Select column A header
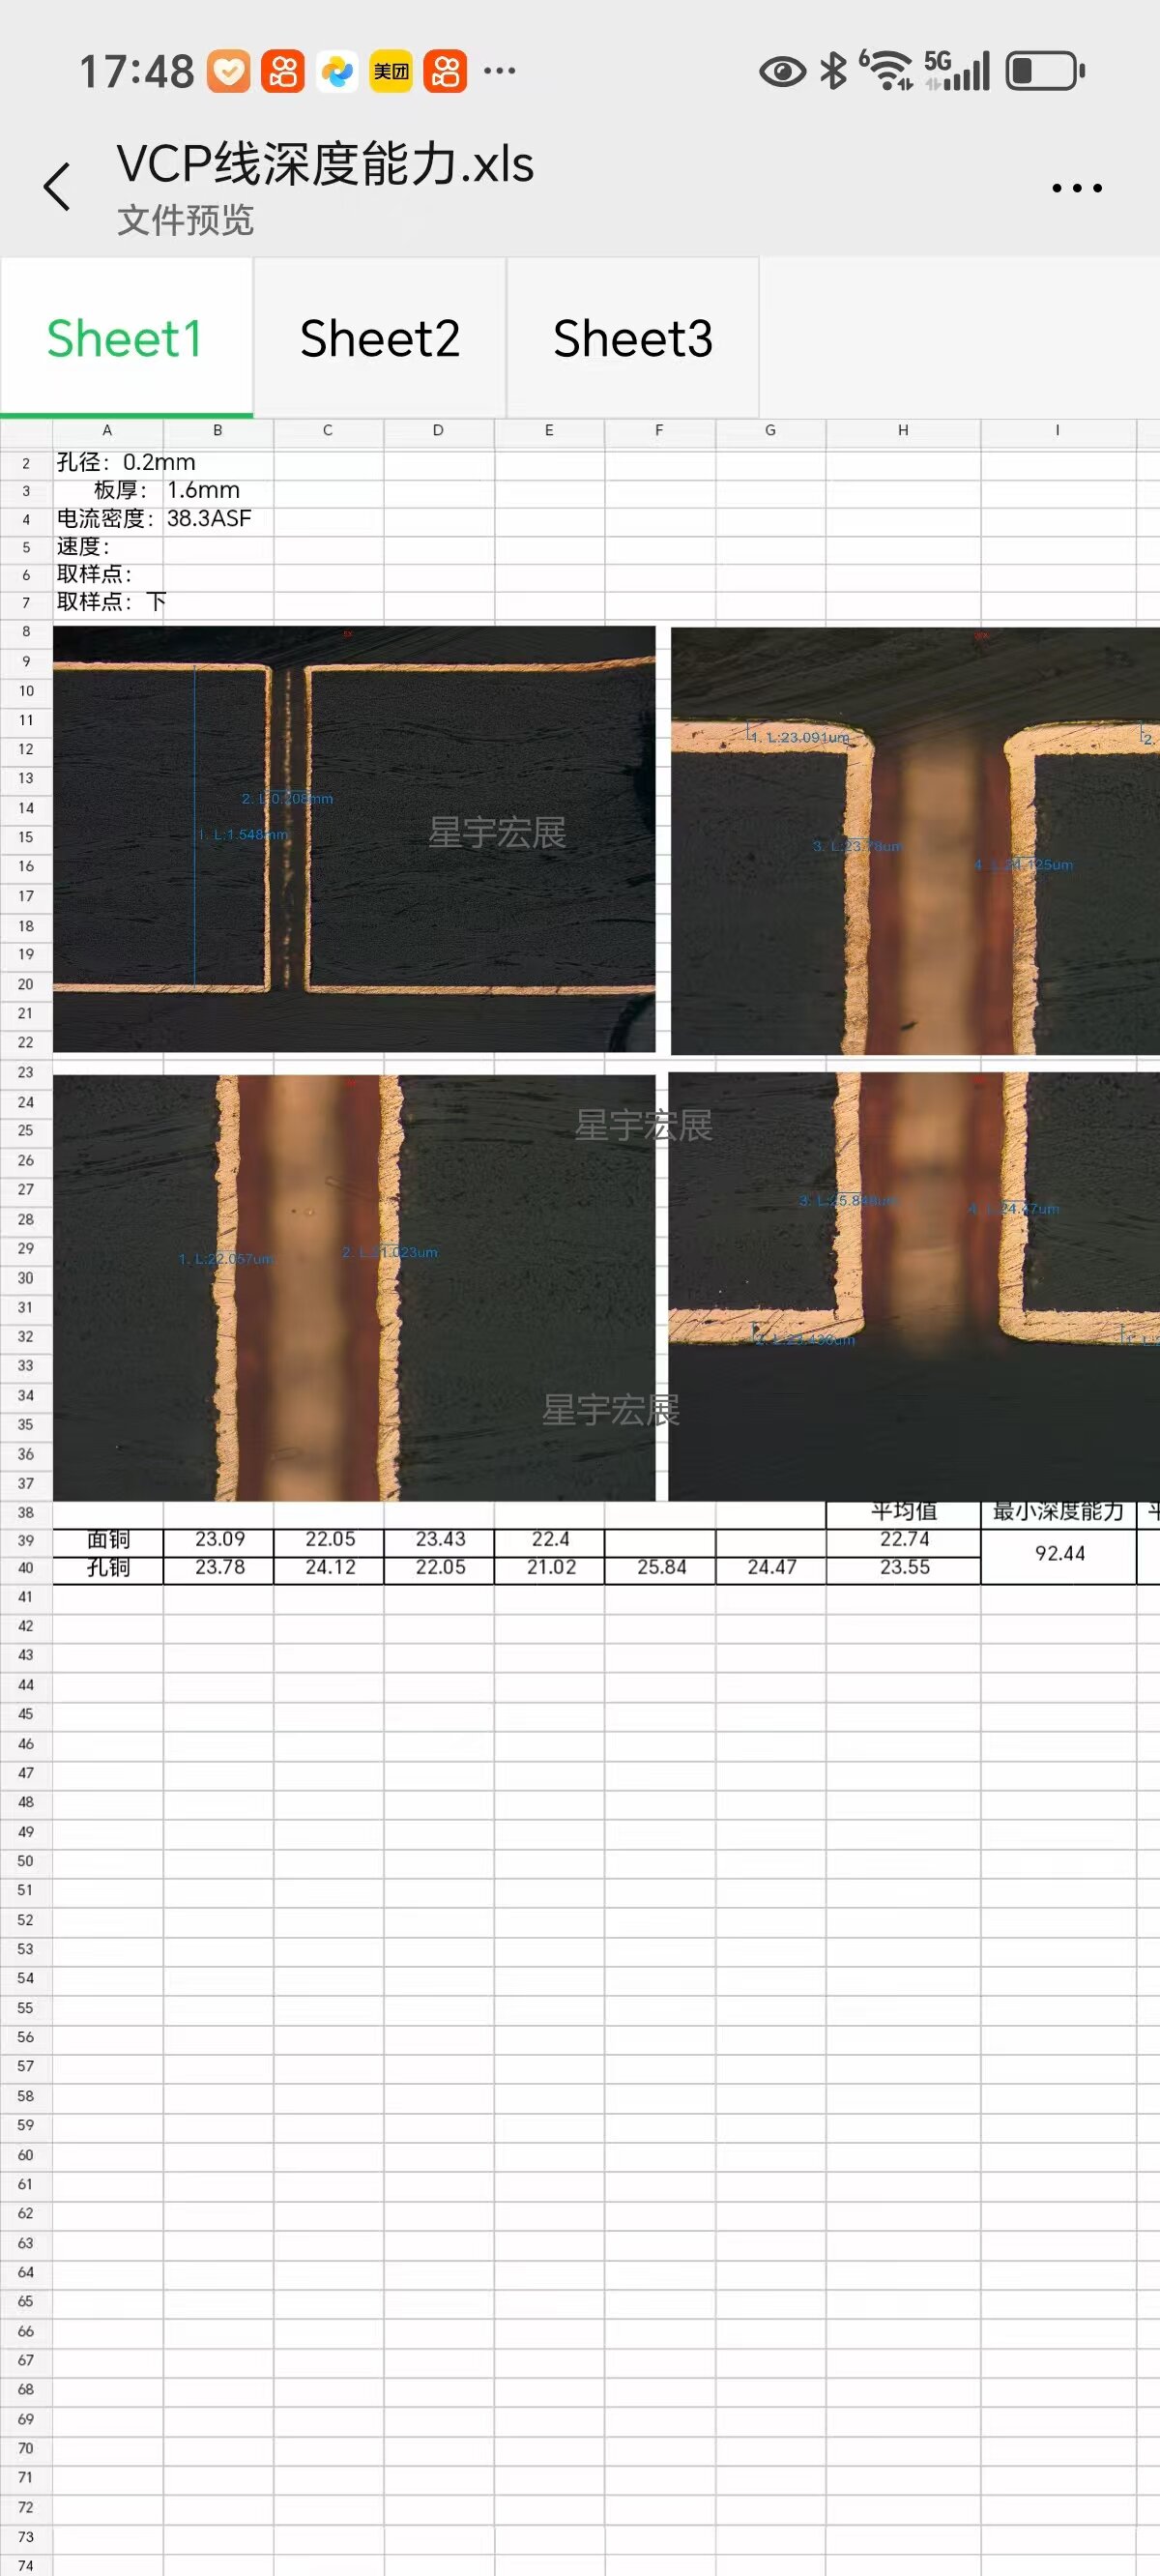The width and height of the screenshot is (1160, 2576). (x=107, y=431)
